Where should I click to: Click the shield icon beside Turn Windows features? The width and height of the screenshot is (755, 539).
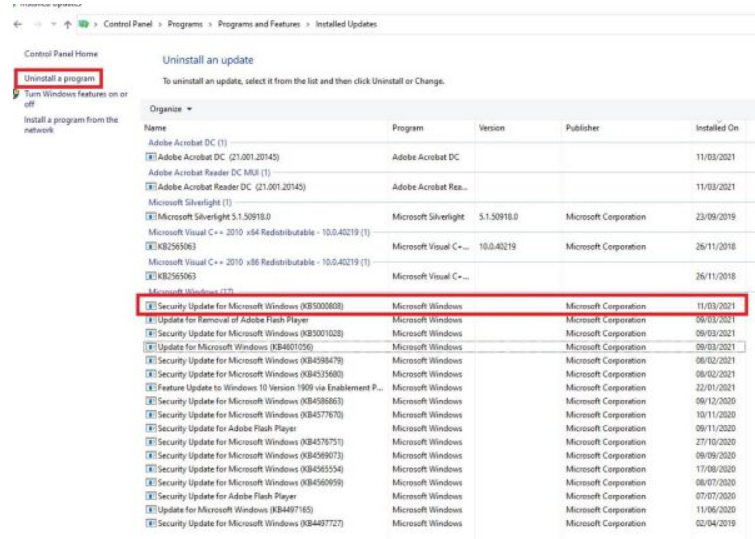16,94
